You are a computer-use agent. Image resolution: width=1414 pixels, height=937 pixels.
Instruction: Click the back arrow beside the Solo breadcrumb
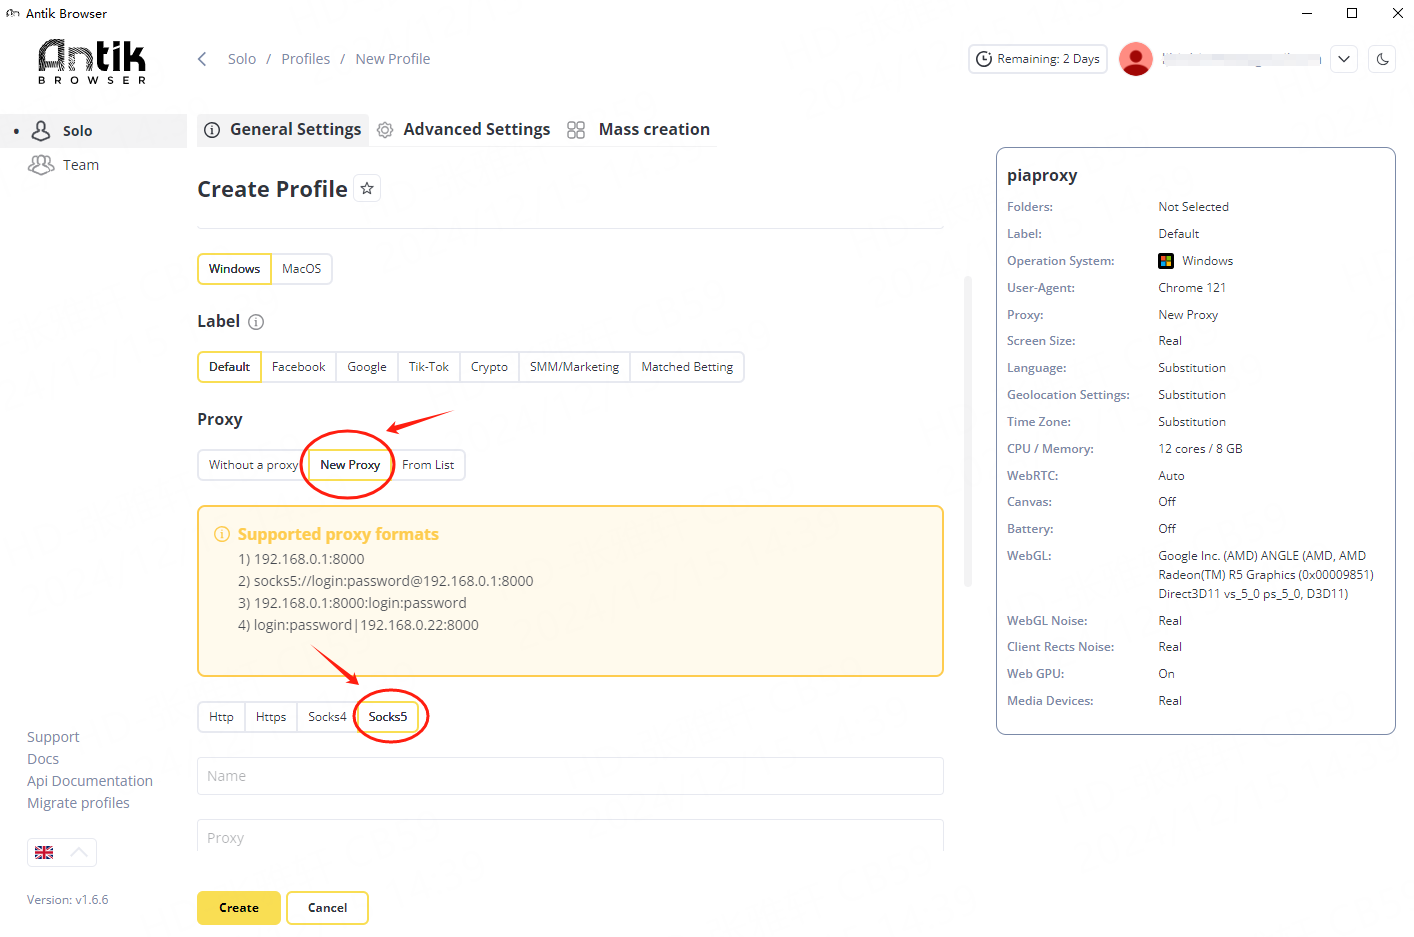tap(202, 59)
